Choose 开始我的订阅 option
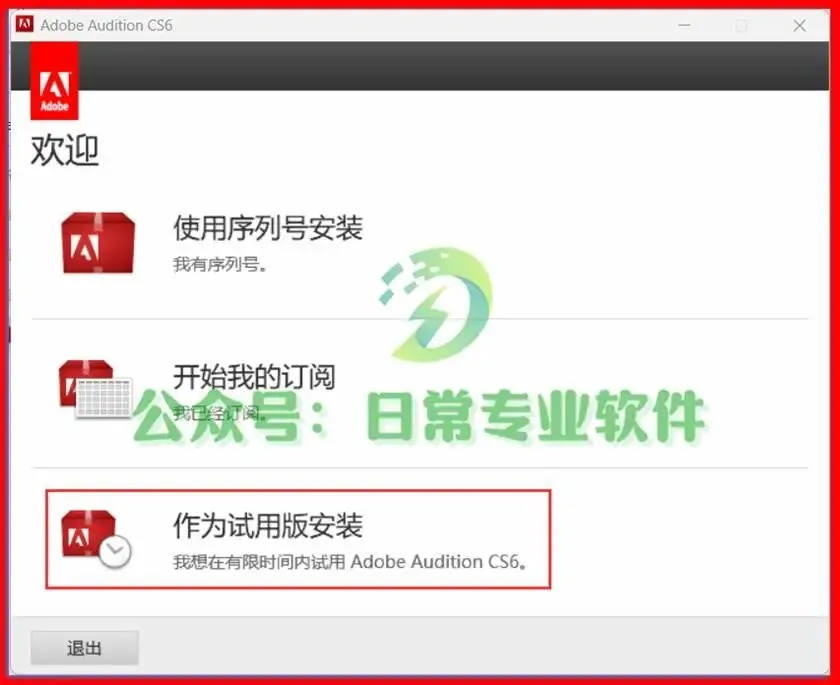The height and width of the screenshot is (685, 840). (254, 377)
